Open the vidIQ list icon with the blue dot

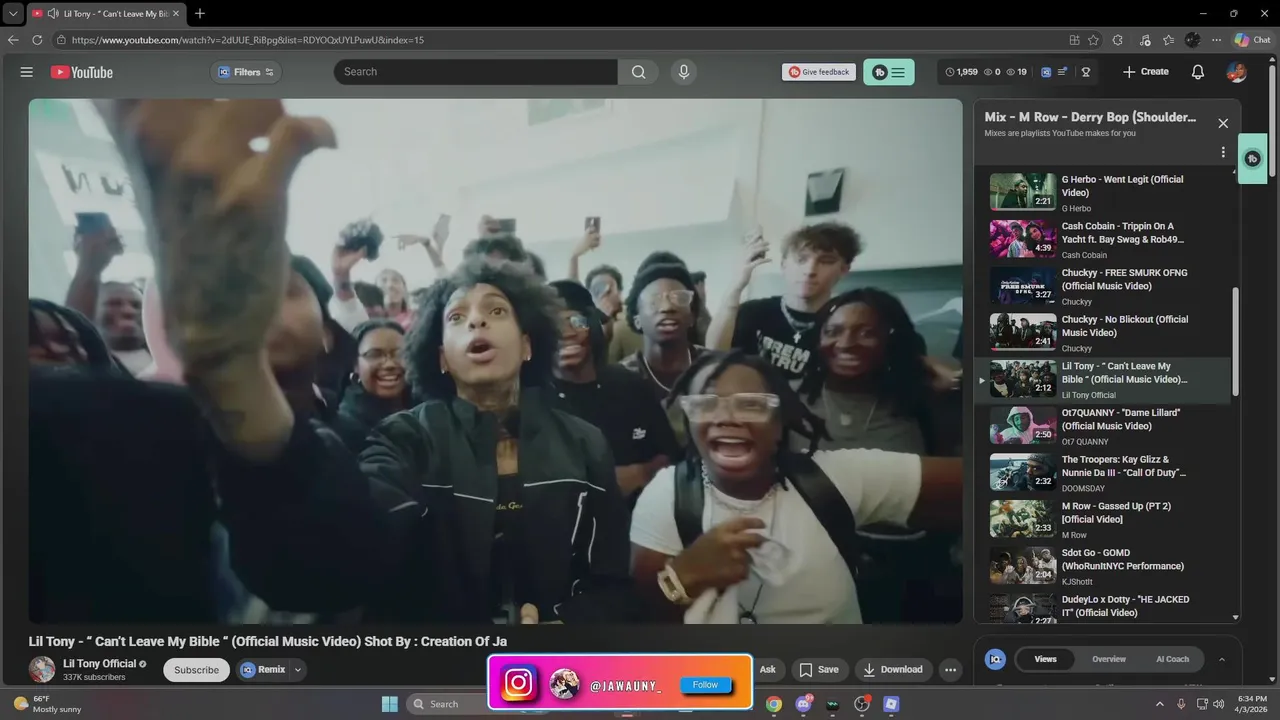pos(1063,72)
